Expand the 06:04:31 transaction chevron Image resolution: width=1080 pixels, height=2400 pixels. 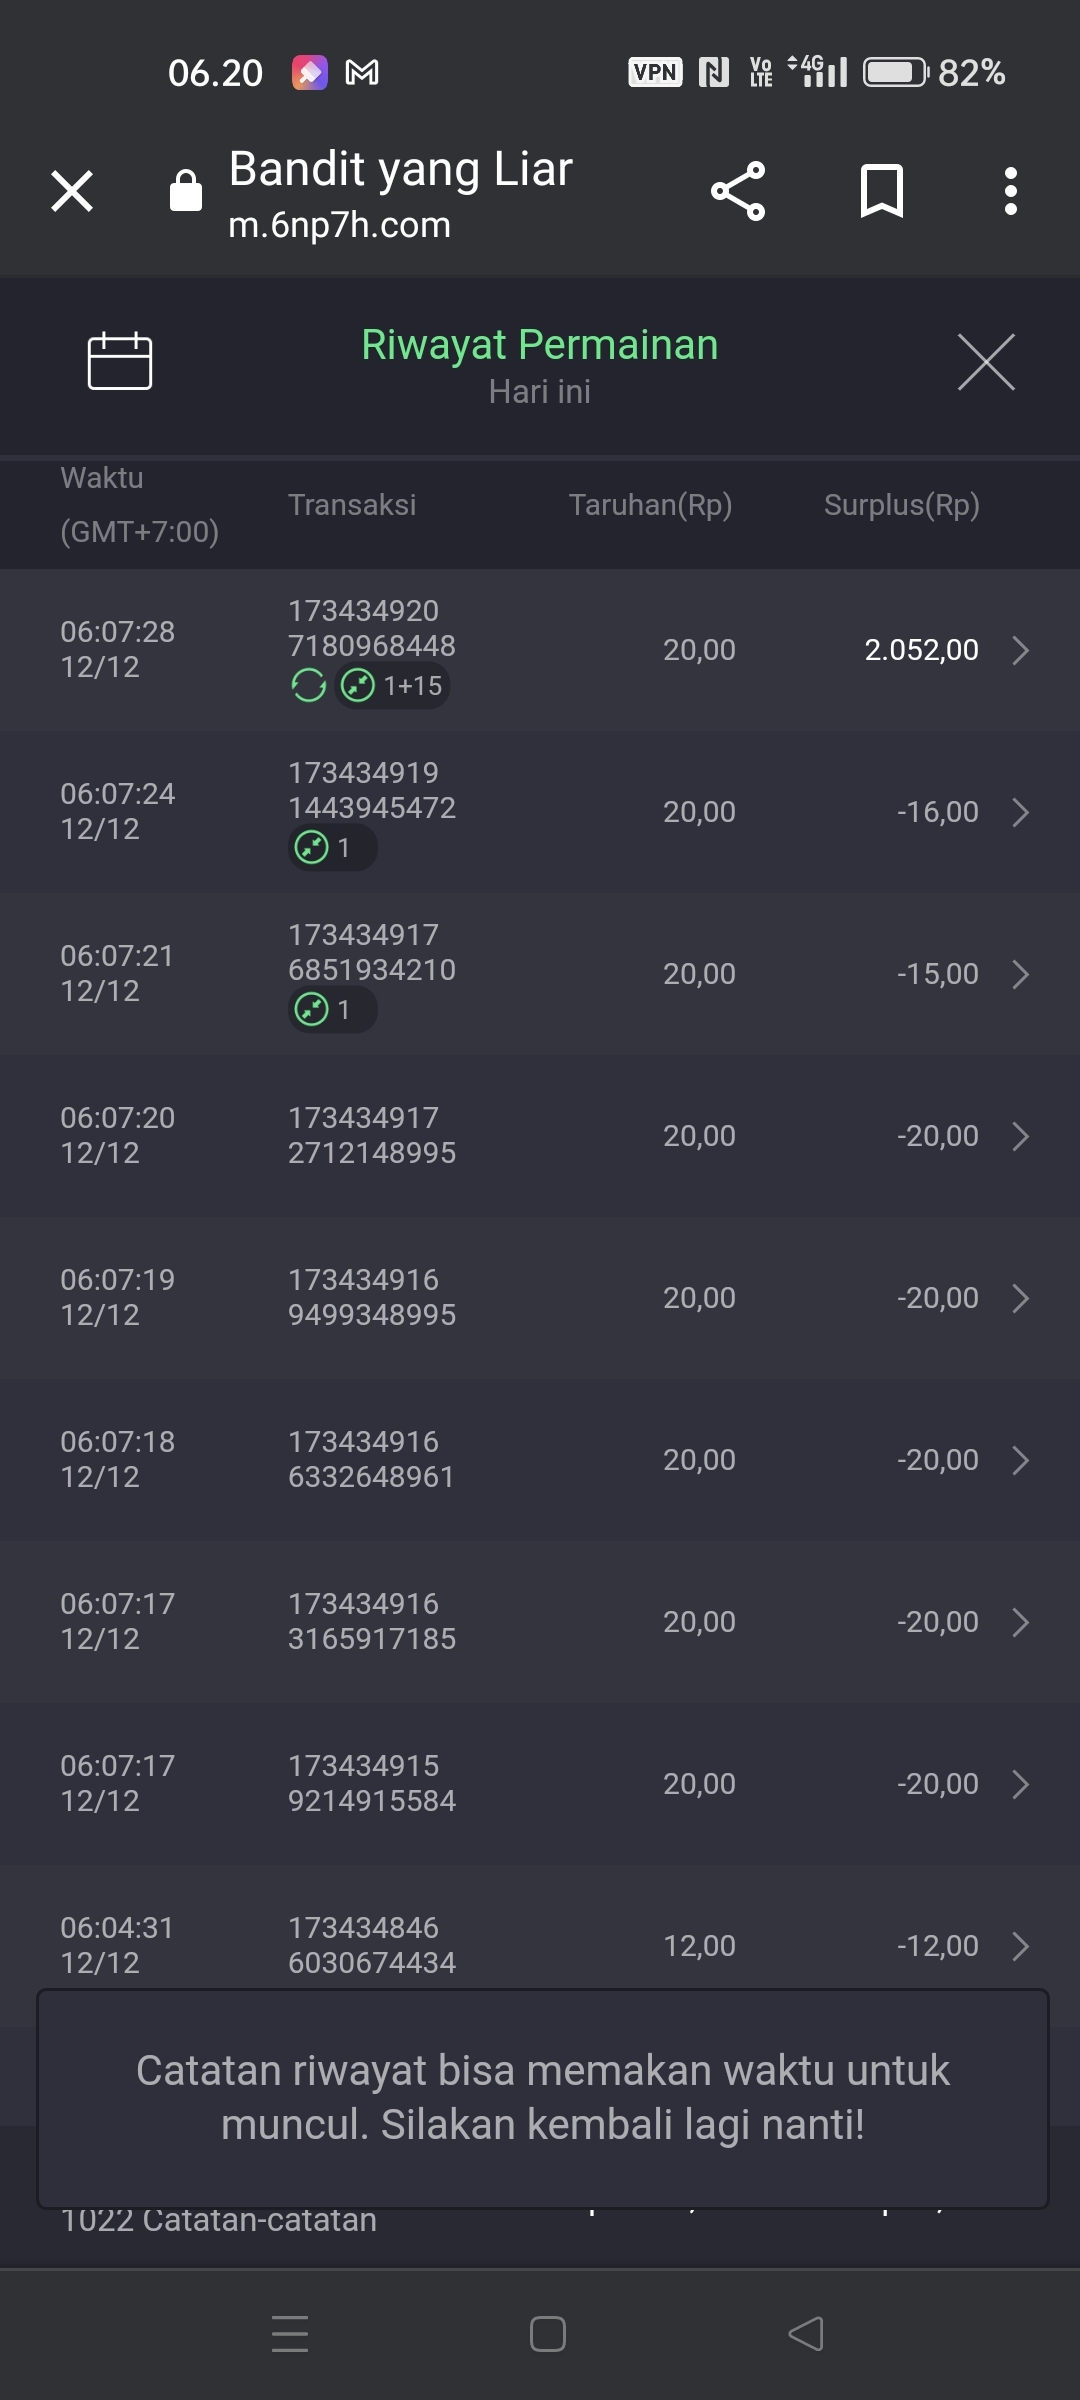pos(1020,1946)
